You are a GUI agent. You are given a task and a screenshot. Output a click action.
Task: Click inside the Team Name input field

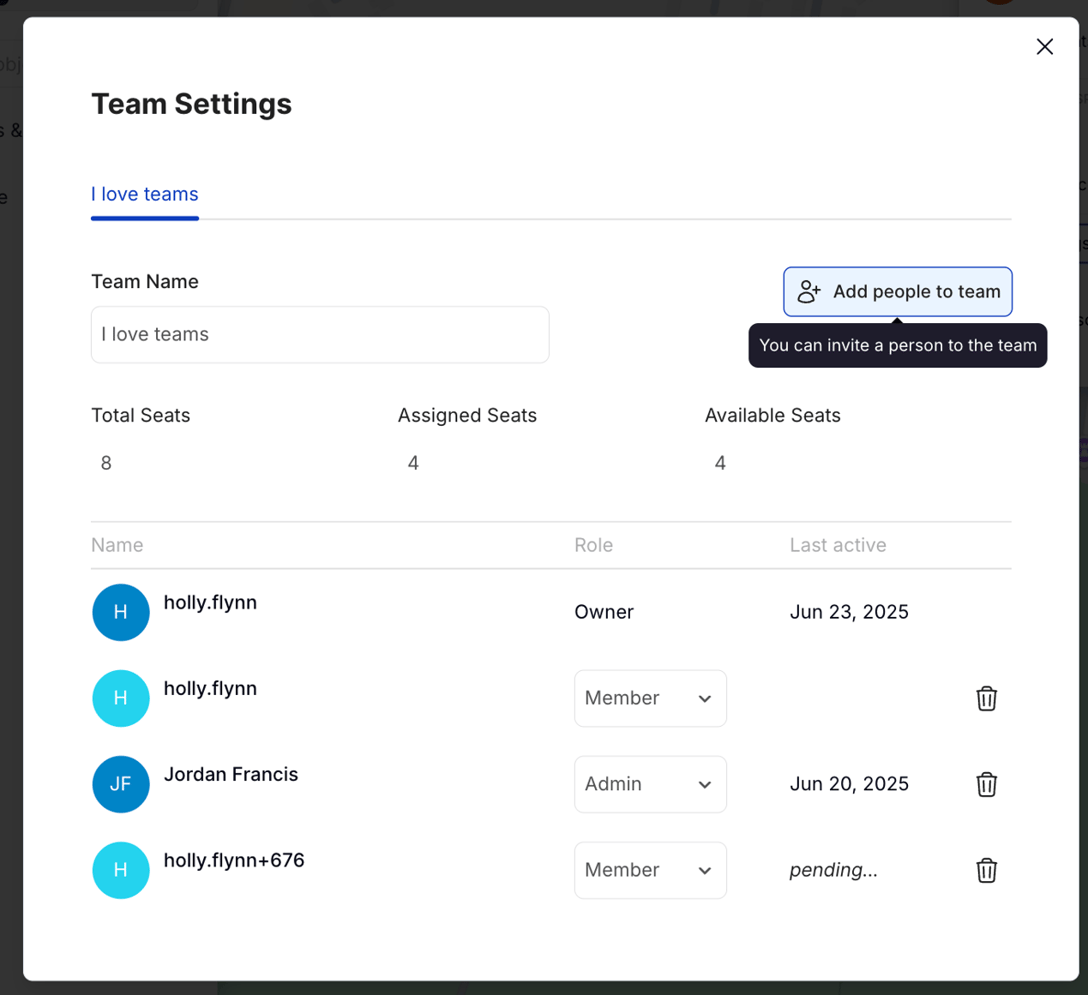pos(320,334)
